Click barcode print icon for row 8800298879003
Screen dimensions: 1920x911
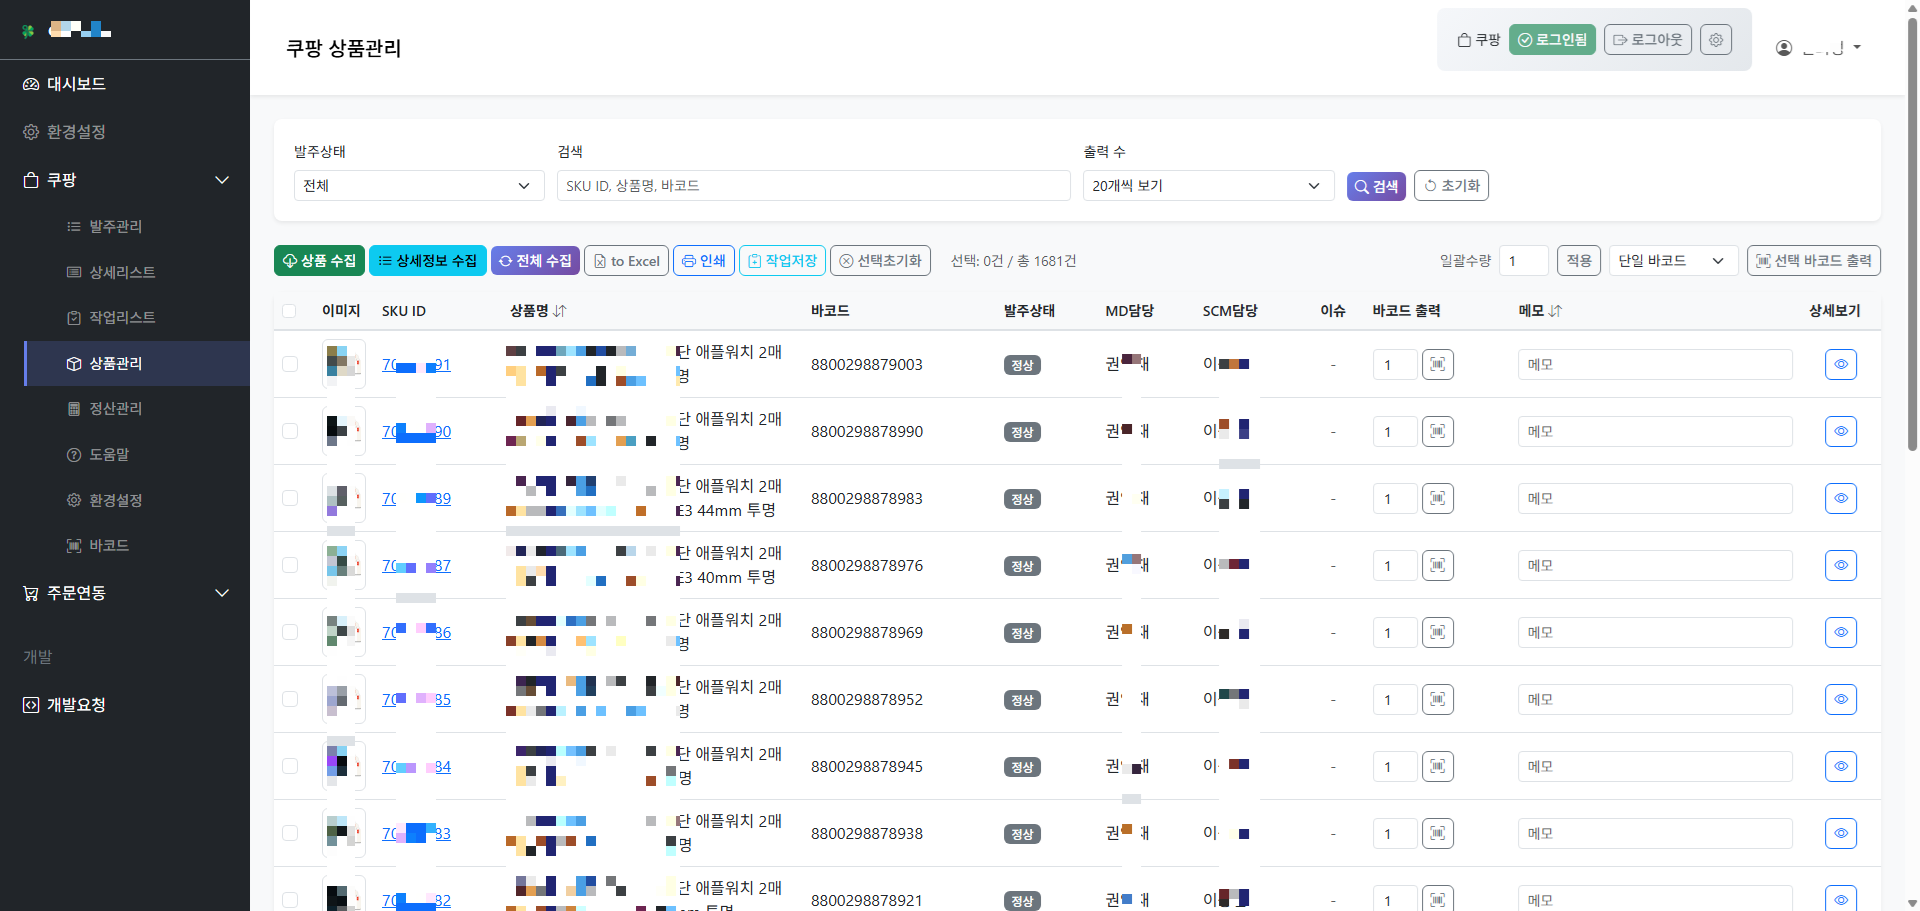click(1437, 364)
